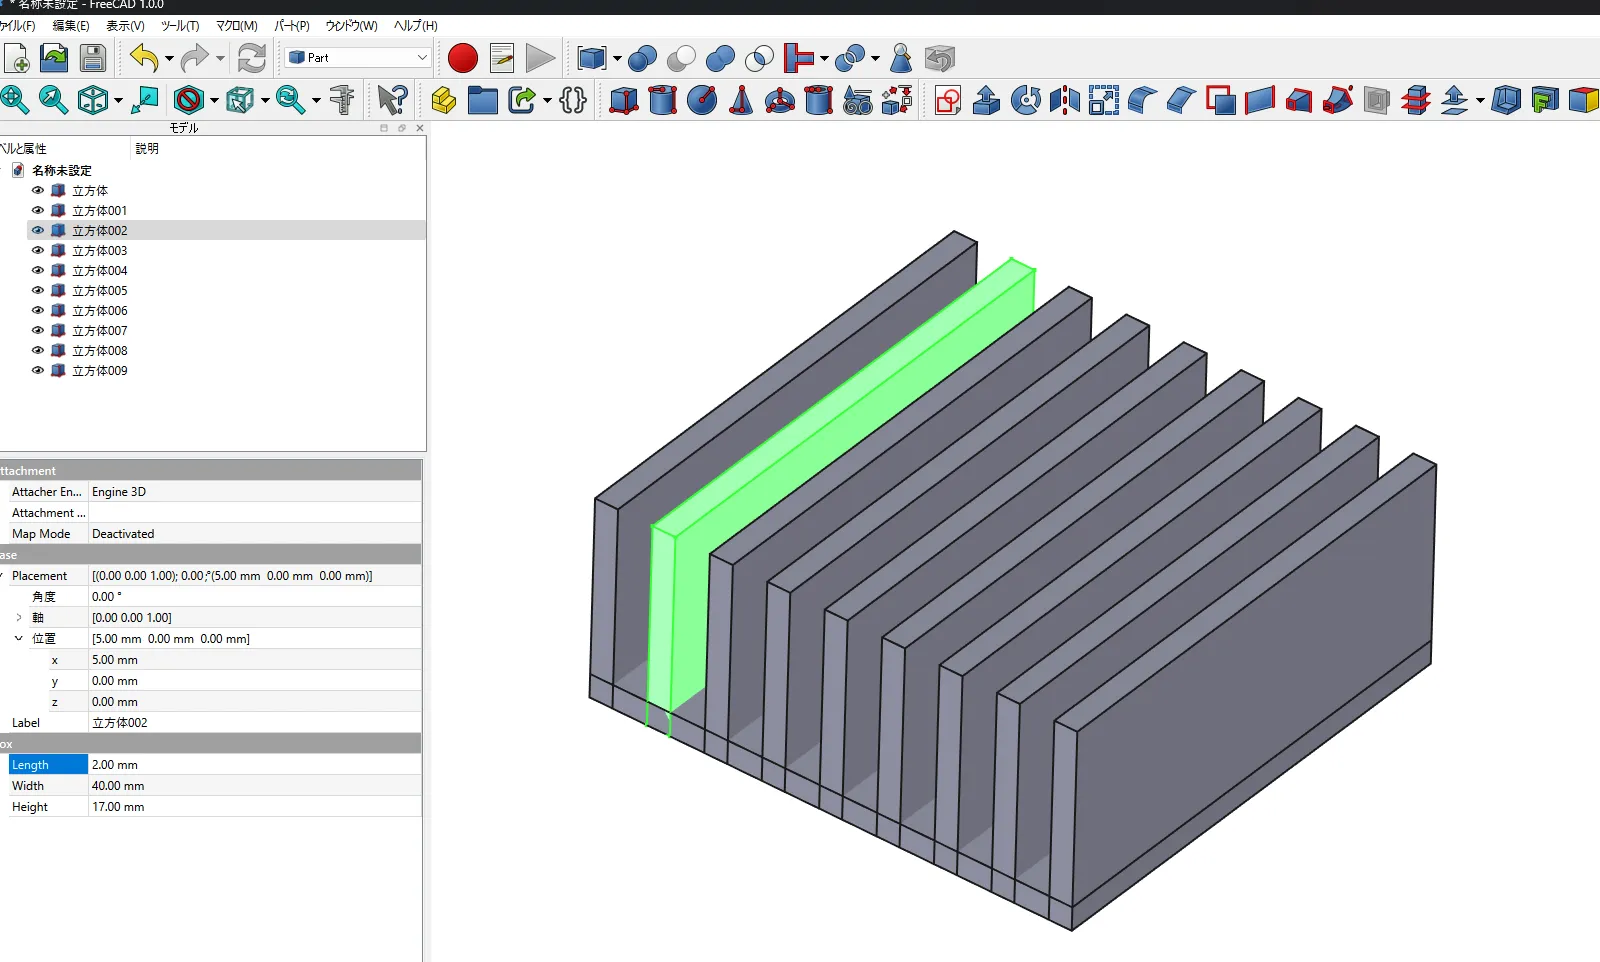
Task: Create a Part container (yellow blocks icon)
Action: click(x=444, y=99)
